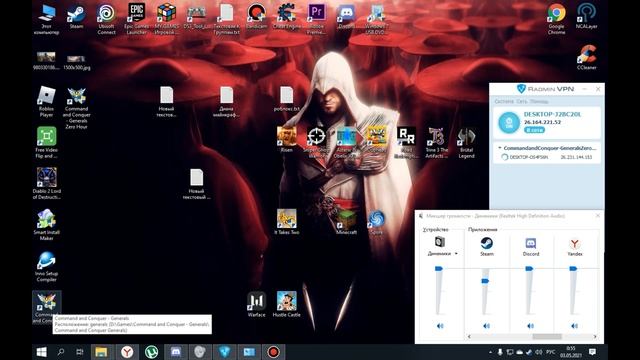This screenshot has height=360, width=640.
Task: Open the Bandicam desktop shortcut
Action: [256, 17]
